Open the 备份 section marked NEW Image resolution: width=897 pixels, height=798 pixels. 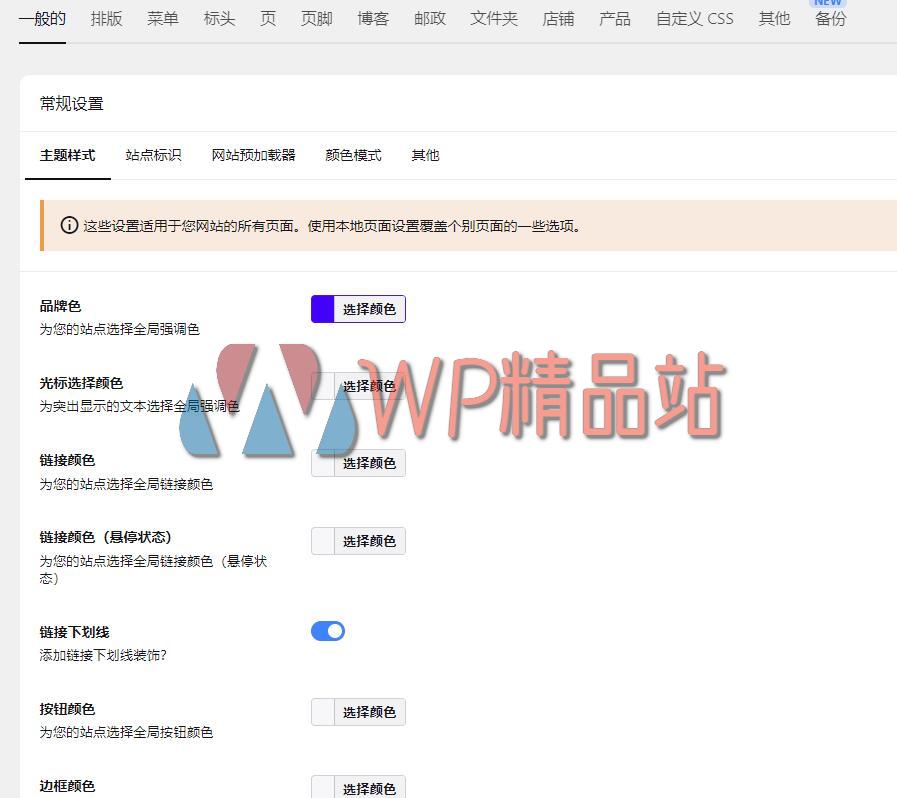pos(830,19)
